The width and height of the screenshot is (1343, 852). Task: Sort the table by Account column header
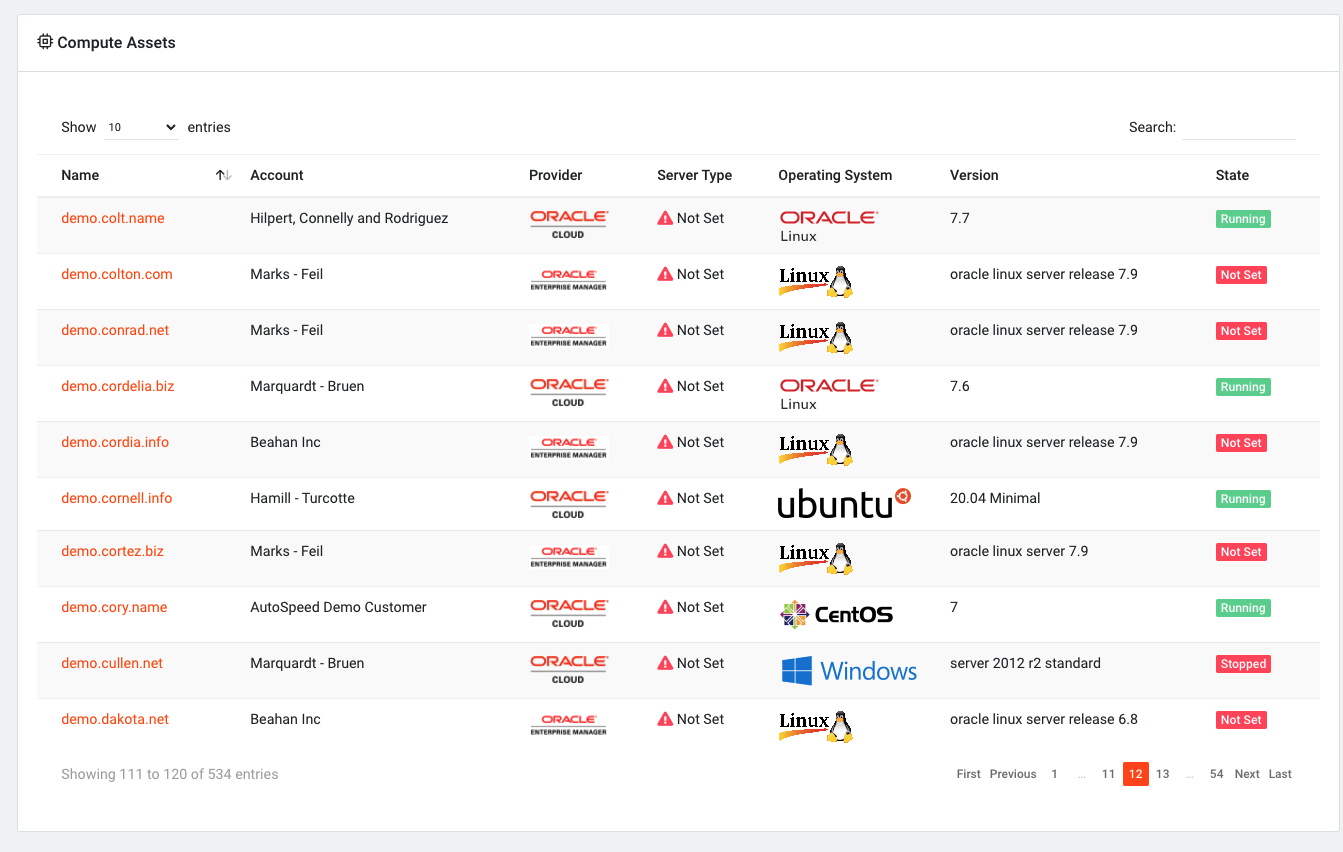tap(277, 175)
